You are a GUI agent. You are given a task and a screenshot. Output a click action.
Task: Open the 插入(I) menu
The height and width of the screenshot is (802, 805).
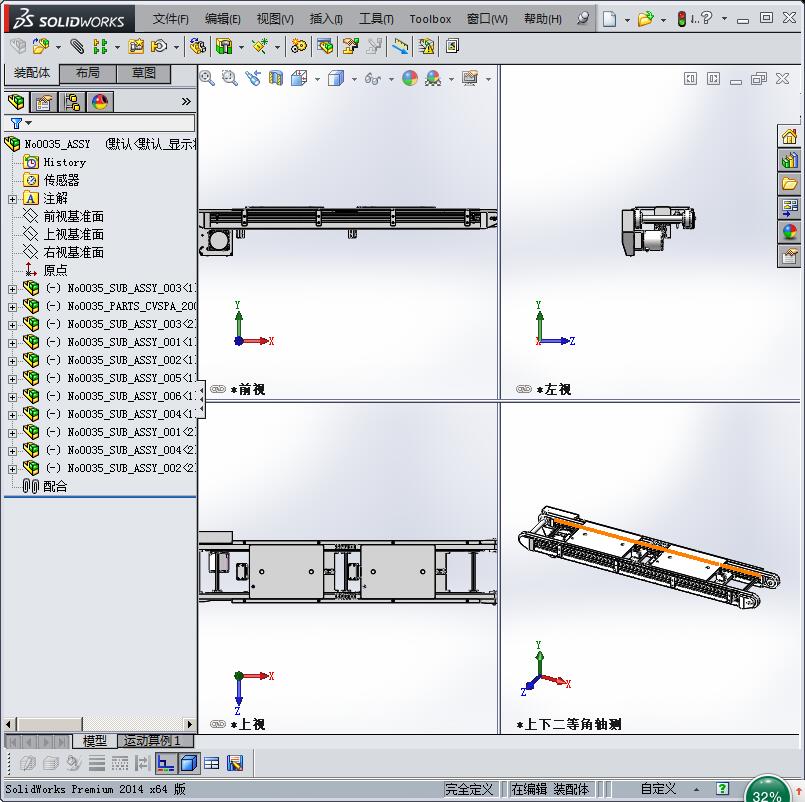point(326,19)
